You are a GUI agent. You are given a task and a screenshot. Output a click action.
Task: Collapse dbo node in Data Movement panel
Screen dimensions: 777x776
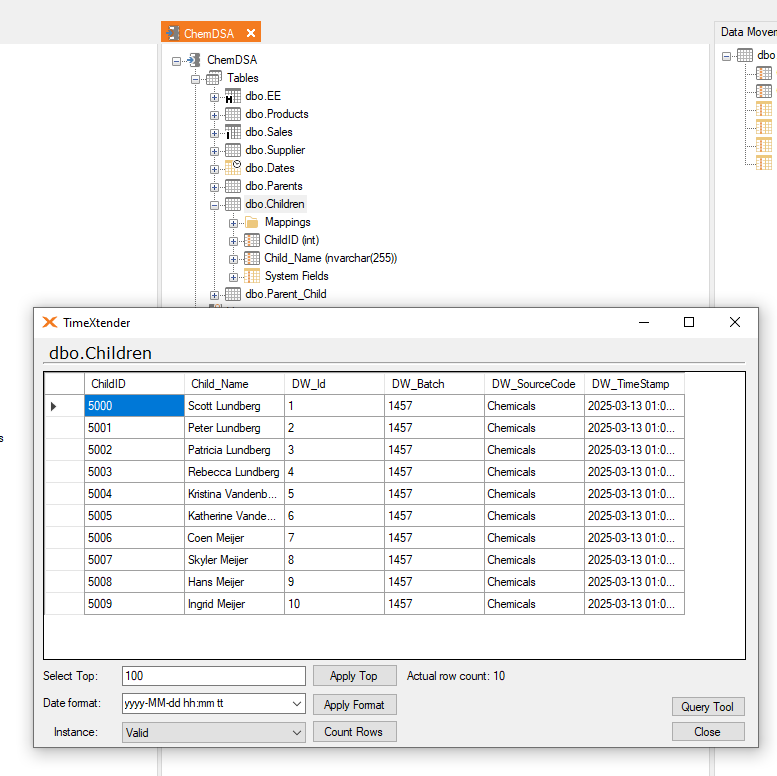[x=726, y=56]
